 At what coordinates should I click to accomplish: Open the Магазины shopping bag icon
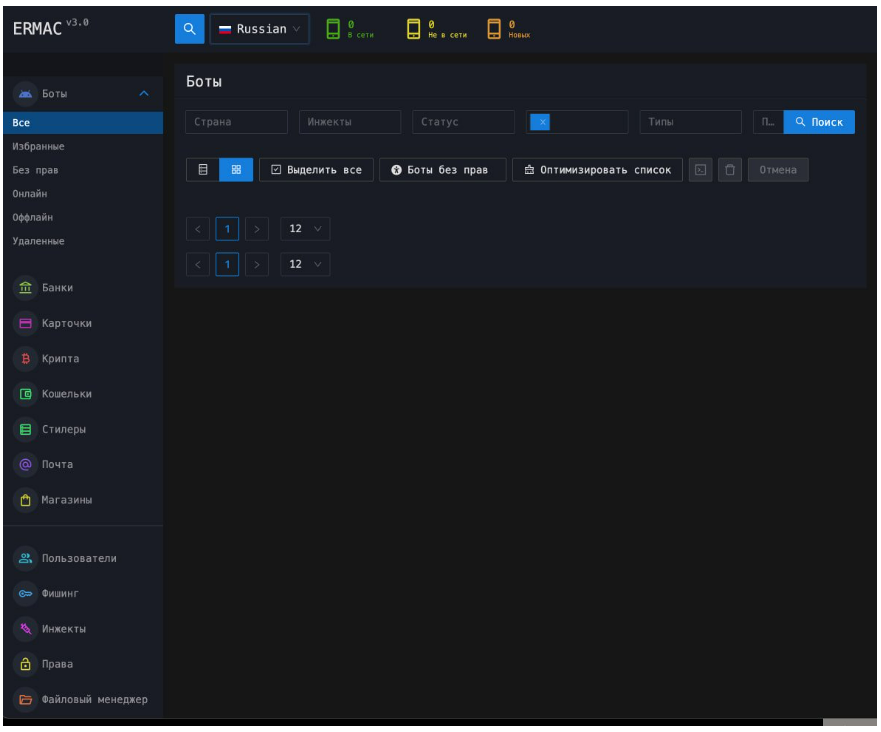point(25,500)
